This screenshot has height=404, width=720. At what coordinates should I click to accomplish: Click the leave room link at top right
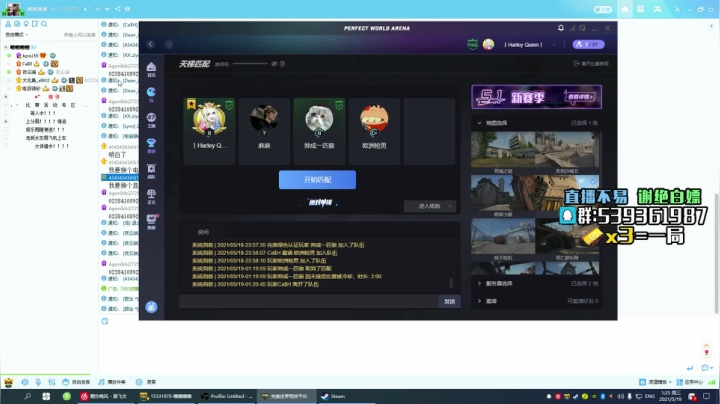coord(591,64)
